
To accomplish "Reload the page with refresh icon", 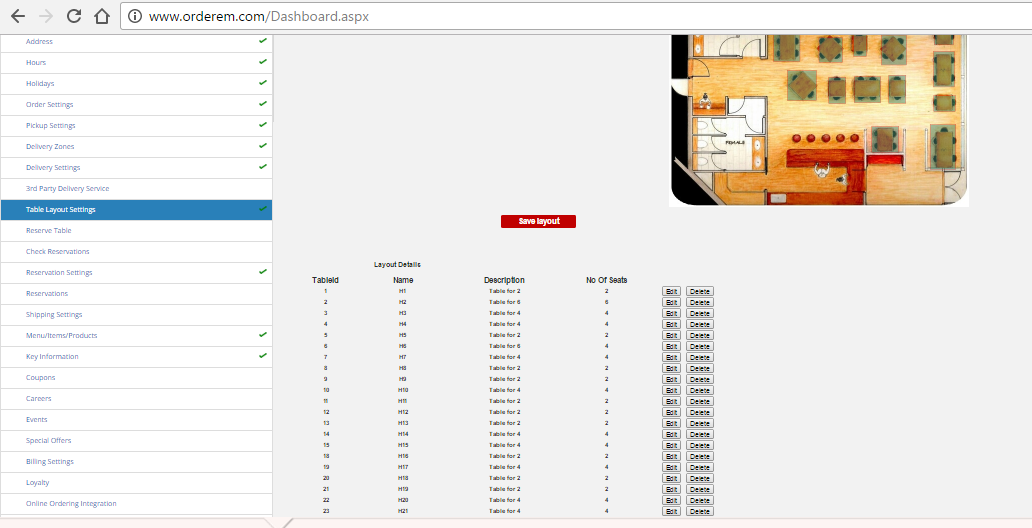I will (x=73, y=16).
